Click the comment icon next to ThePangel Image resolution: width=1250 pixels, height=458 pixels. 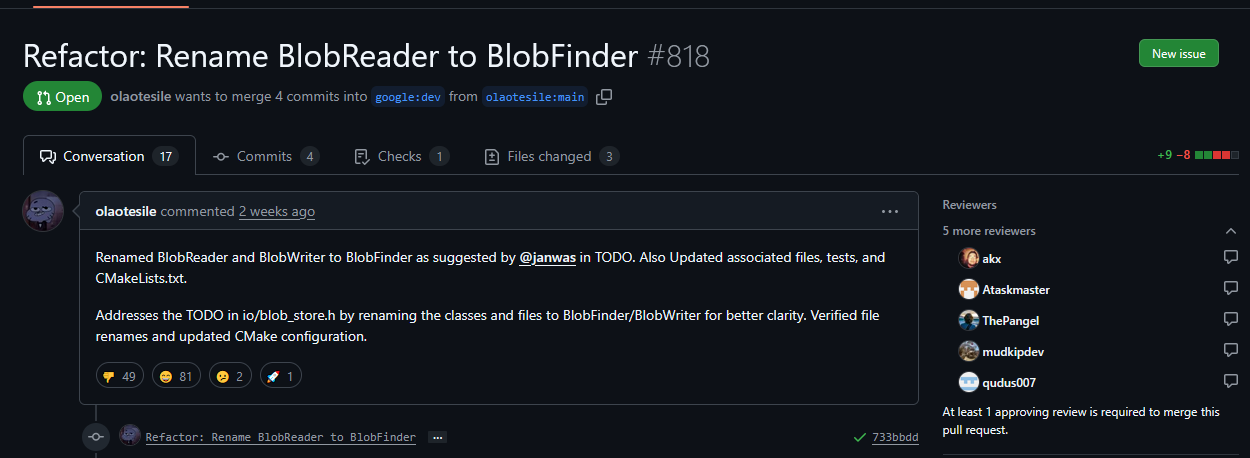1230,320
